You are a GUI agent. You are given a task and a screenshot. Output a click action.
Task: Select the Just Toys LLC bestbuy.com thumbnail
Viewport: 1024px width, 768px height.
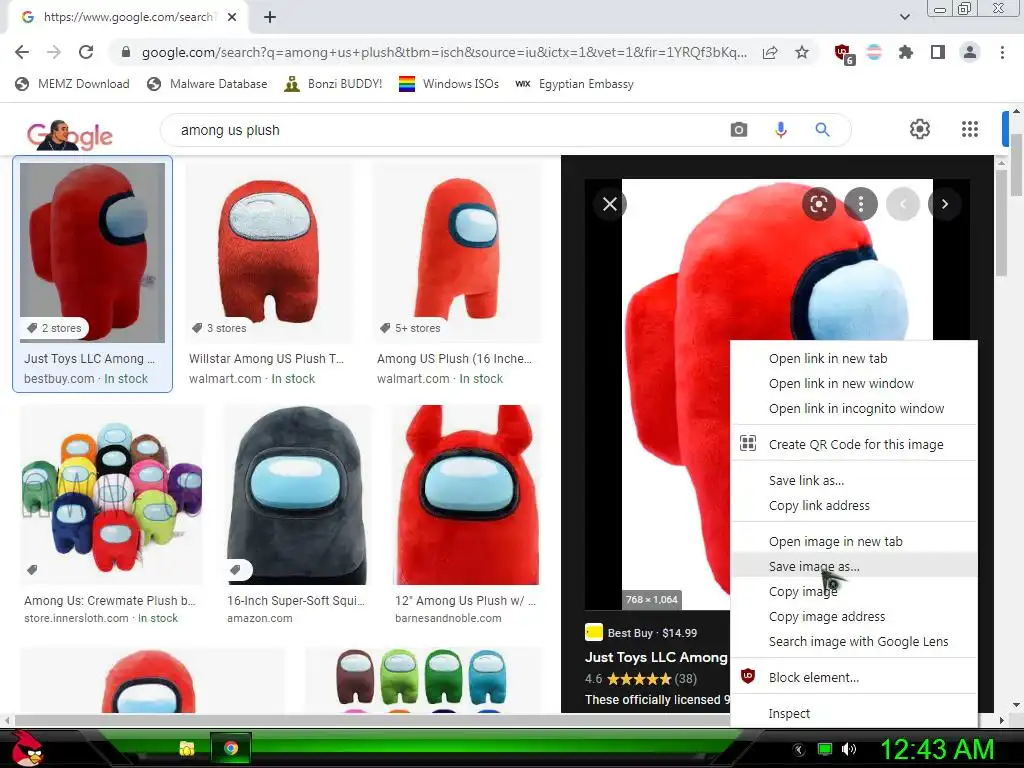pyautogui.click(x=93, y=252)
